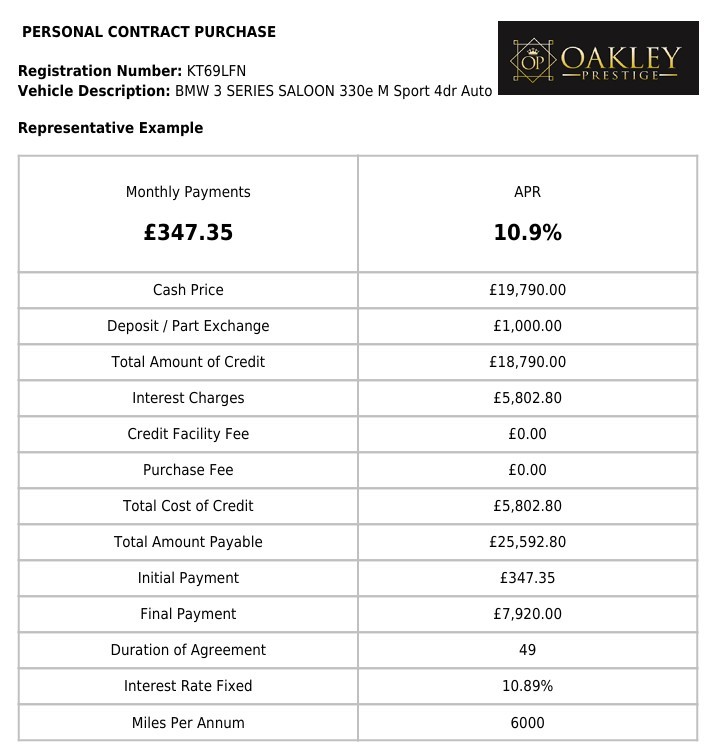Select the Interest Charges label
Image resolution: width=722 pixels, height=754 pixels.
pos(188,398)
